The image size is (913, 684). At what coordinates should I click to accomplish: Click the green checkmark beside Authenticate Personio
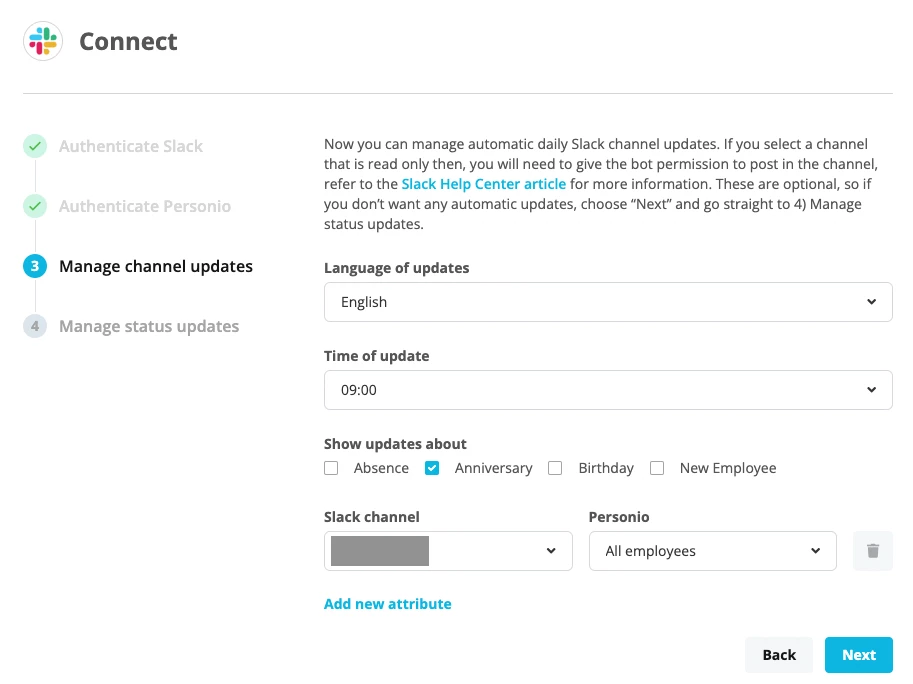tap(35, 206)
